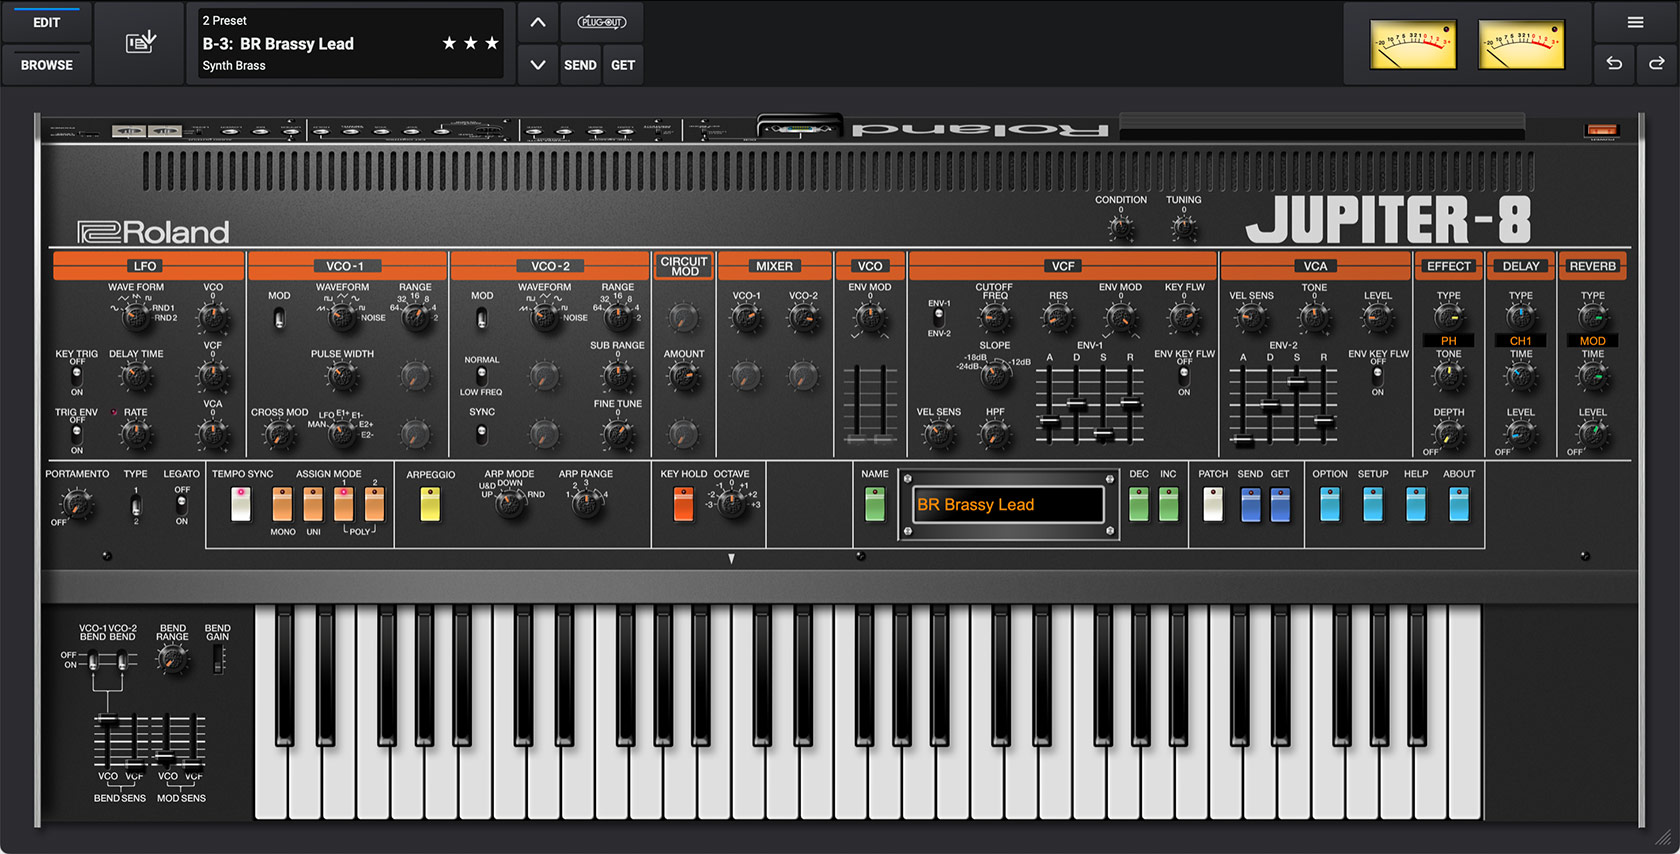This screenshot has width=1680, height=854.
Task: Switch to the BROWSE tab
Action: [x=47, y=64]
